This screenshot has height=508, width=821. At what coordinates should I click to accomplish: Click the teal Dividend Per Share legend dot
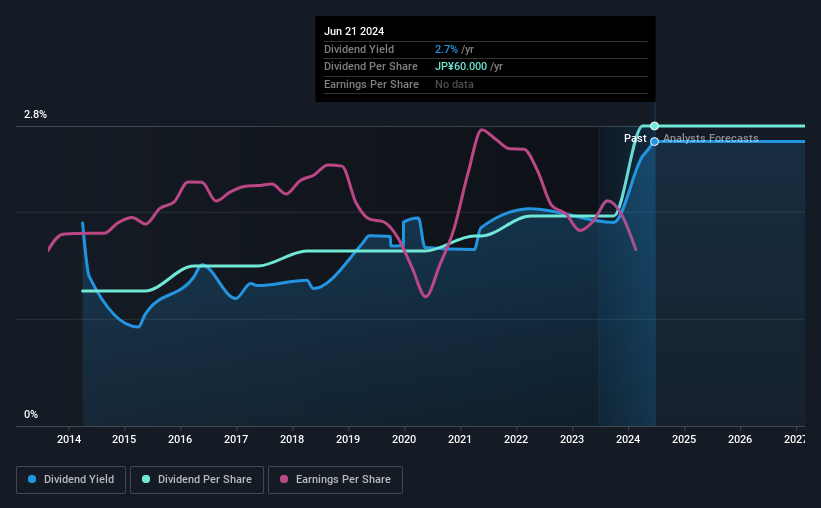(x=146, y=479)
